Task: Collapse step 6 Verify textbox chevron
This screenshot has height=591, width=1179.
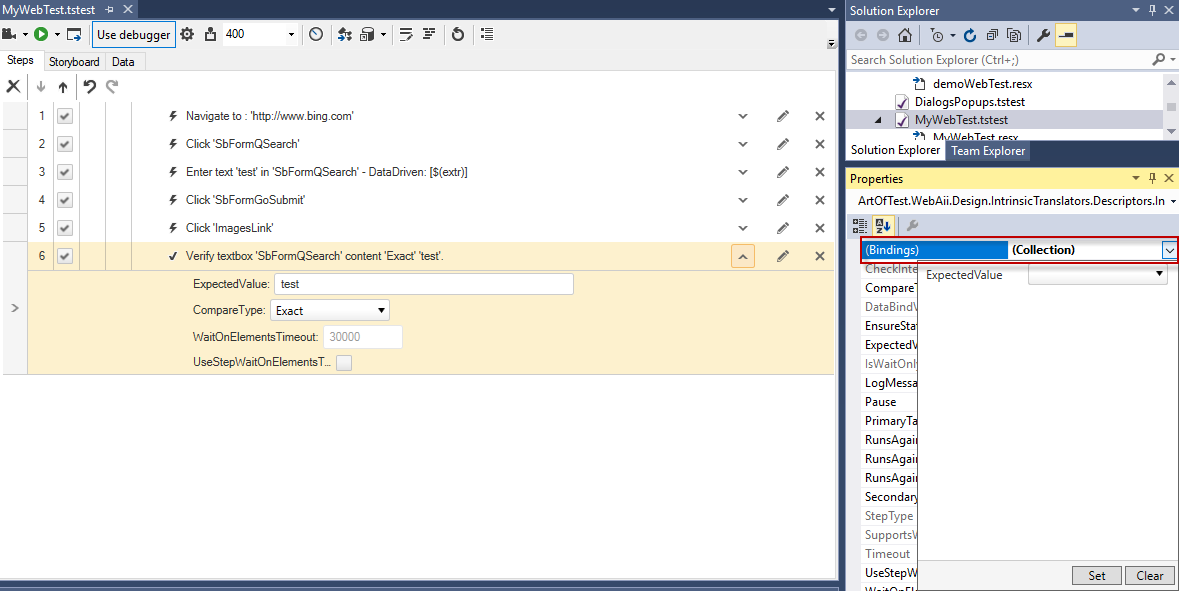Action: pyautogui.click(x=743, y=256)
